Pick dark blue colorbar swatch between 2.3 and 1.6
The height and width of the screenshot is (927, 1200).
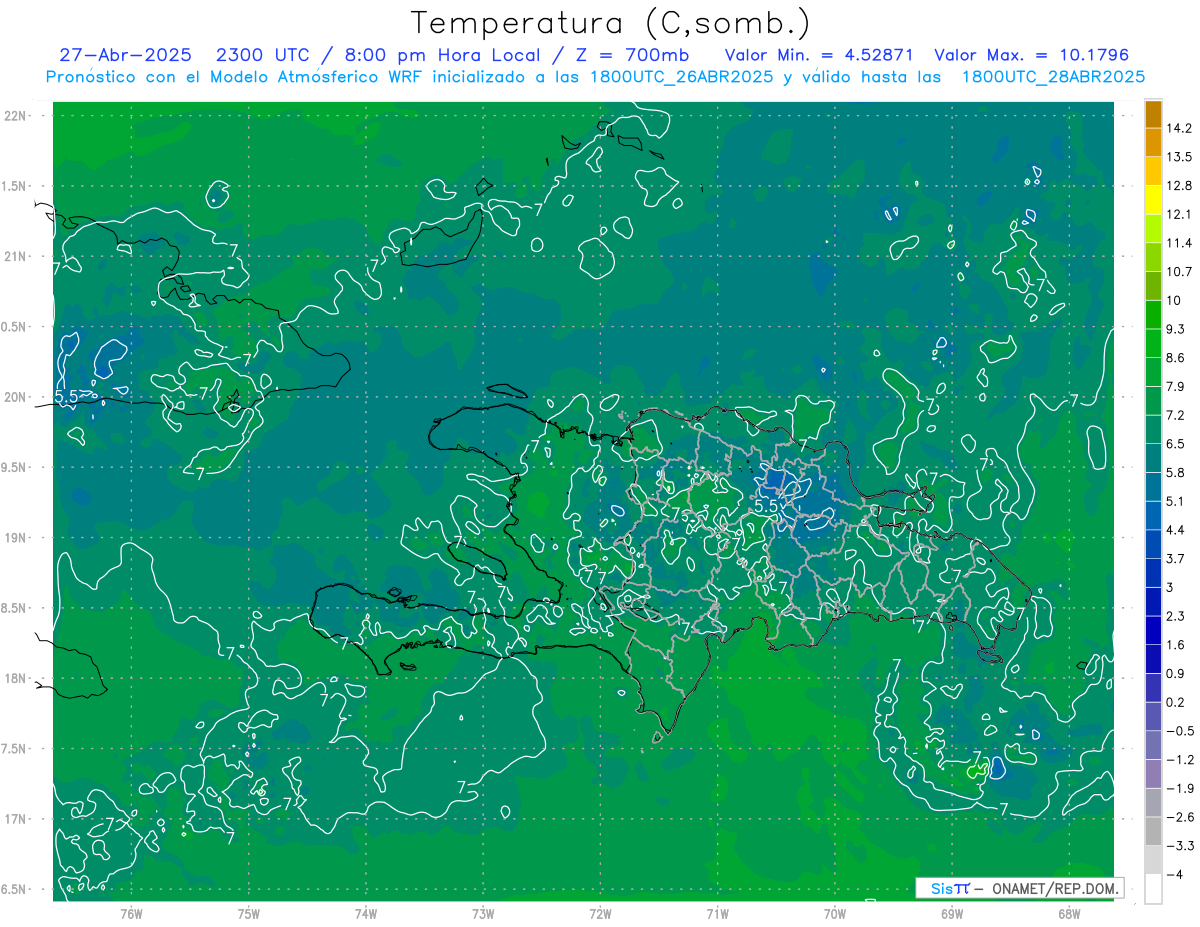click(1153, 631)
